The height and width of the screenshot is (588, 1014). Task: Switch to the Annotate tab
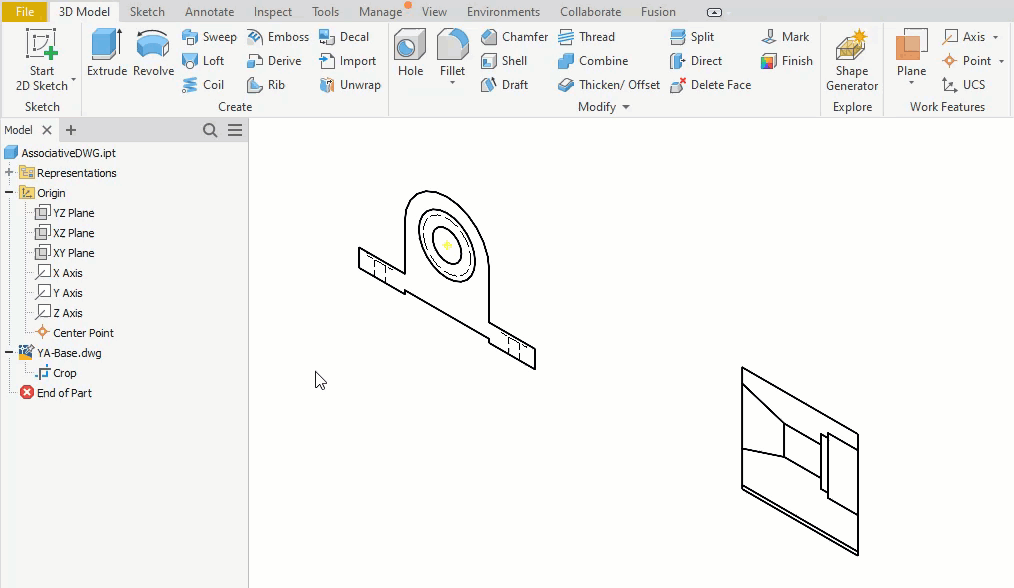[x=210, y=12]
